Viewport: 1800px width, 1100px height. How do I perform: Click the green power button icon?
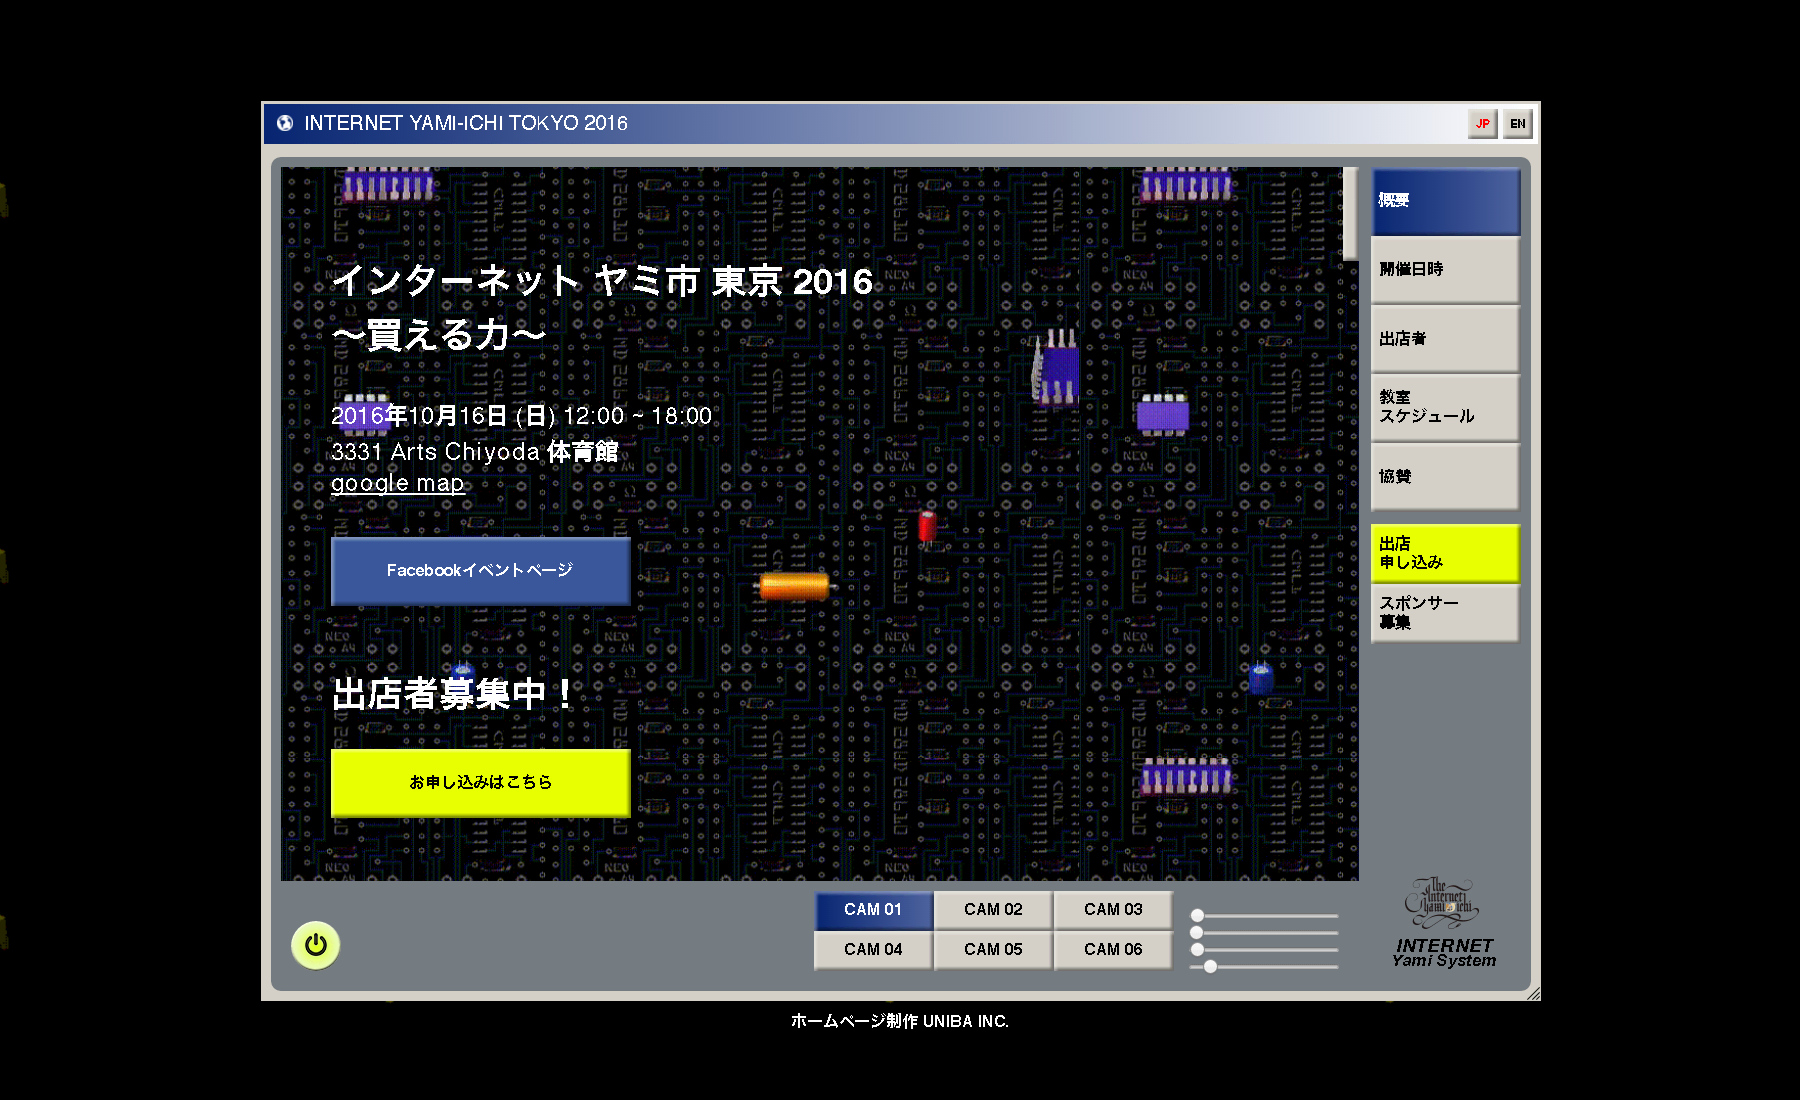tap(315, 945)
